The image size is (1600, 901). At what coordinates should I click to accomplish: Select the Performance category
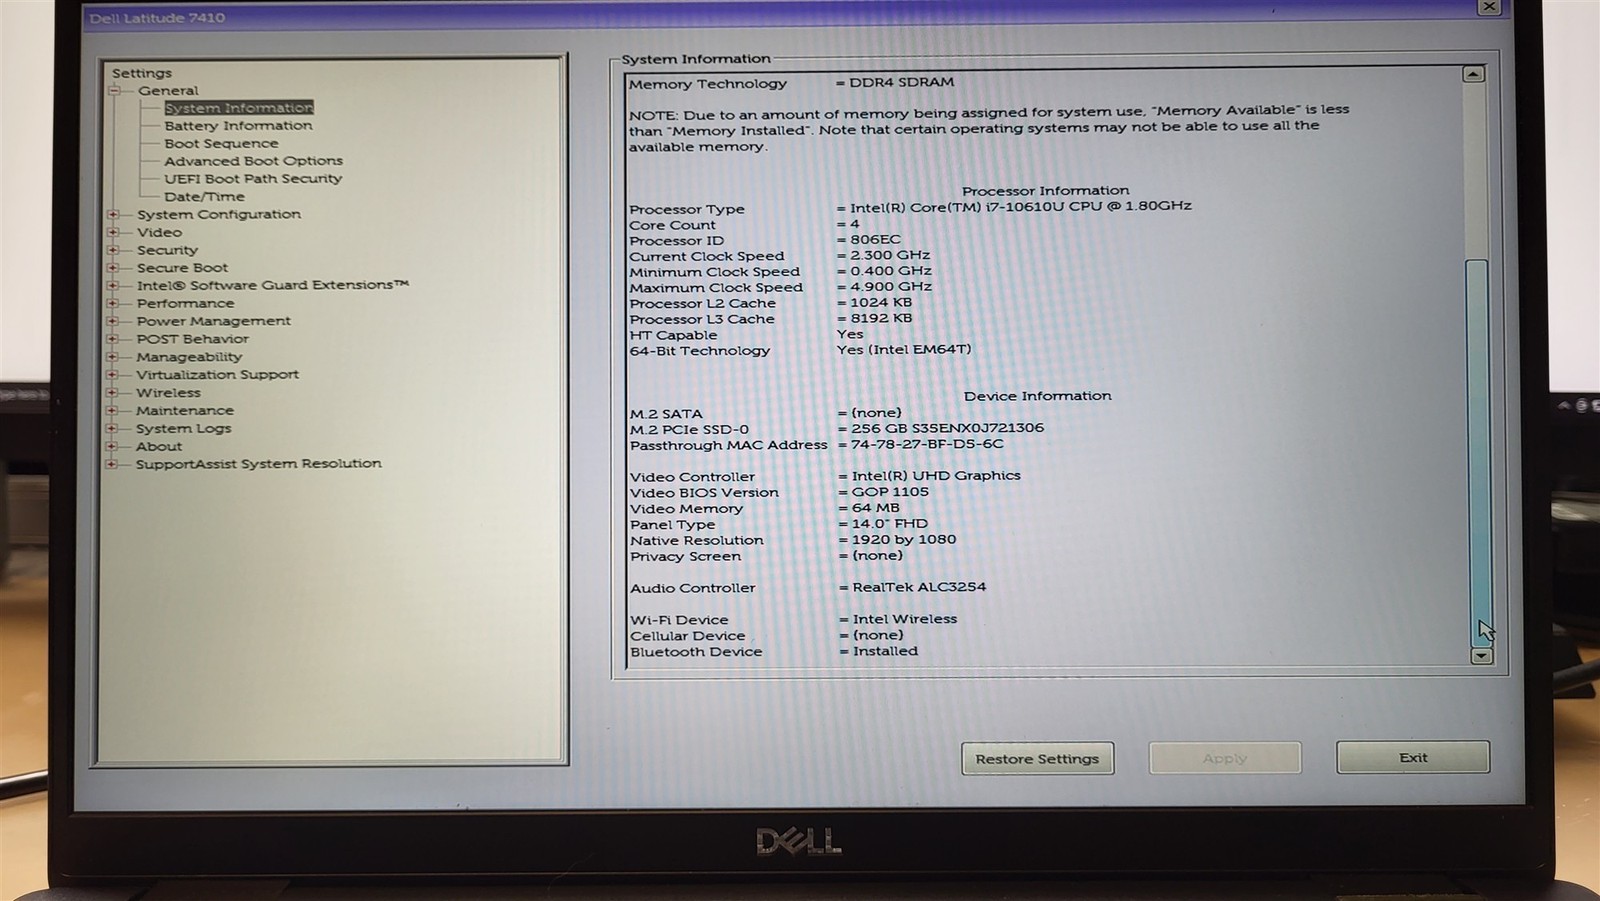pyautogui.click(x=185, y=304)
